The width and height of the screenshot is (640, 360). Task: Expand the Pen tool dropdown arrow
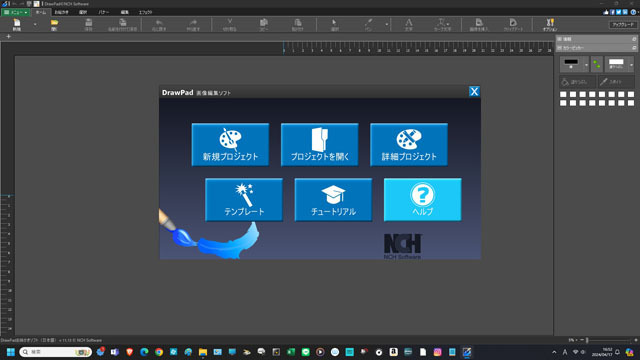coord(387,24)
